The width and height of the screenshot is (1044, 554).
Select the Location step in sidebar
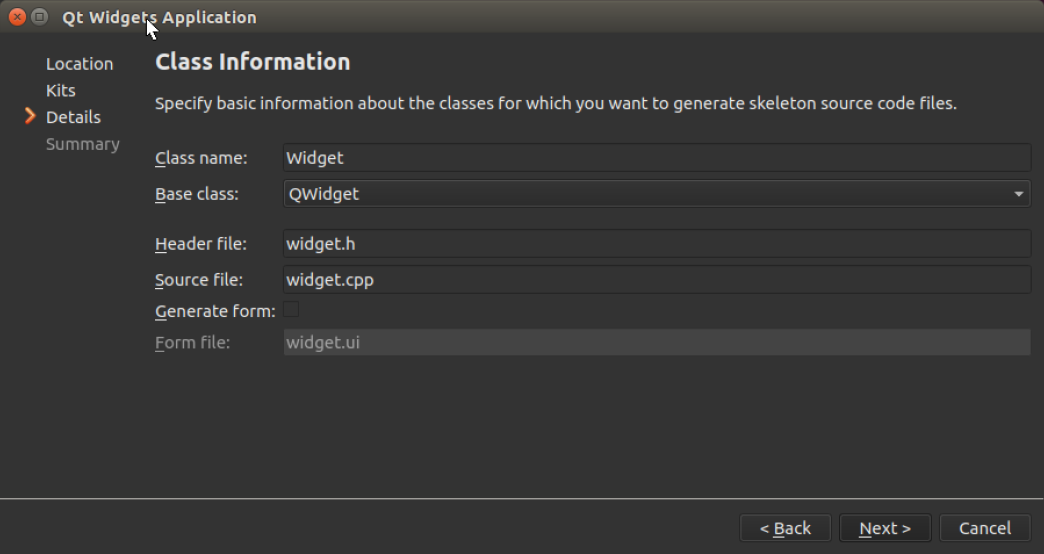point(79,64)
